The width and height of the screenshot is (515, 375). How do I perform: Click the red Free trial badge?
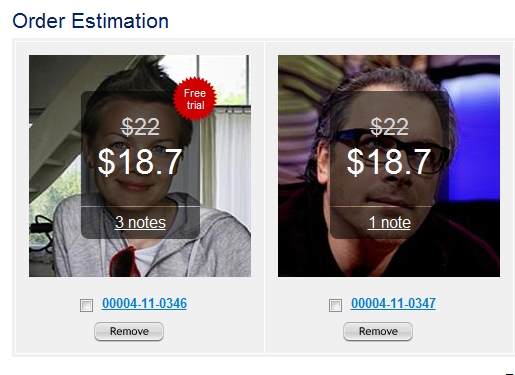(x=195, y=99)
